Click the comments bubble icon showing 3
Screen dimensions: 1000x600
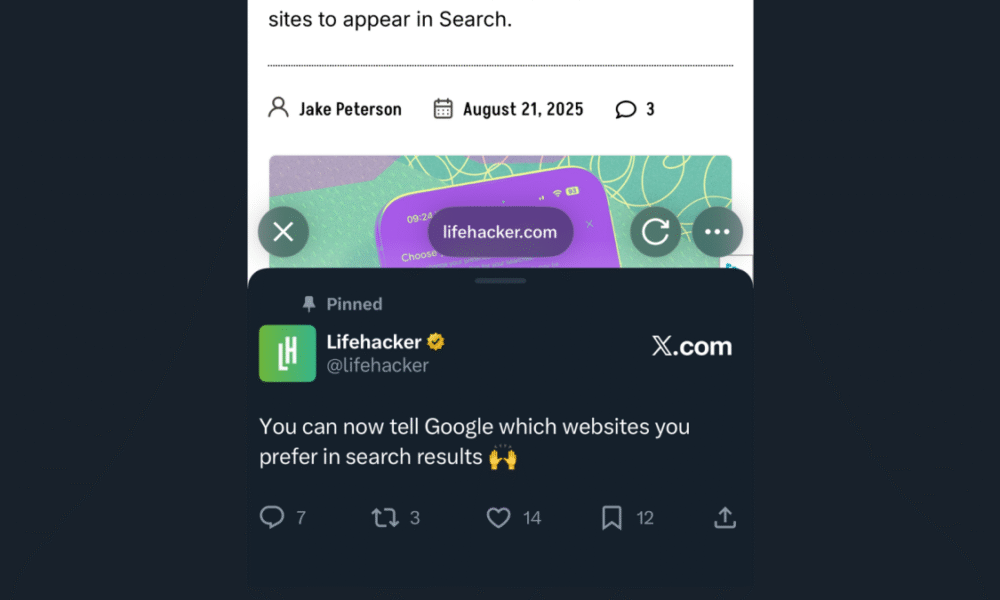(x=626, y=109)
